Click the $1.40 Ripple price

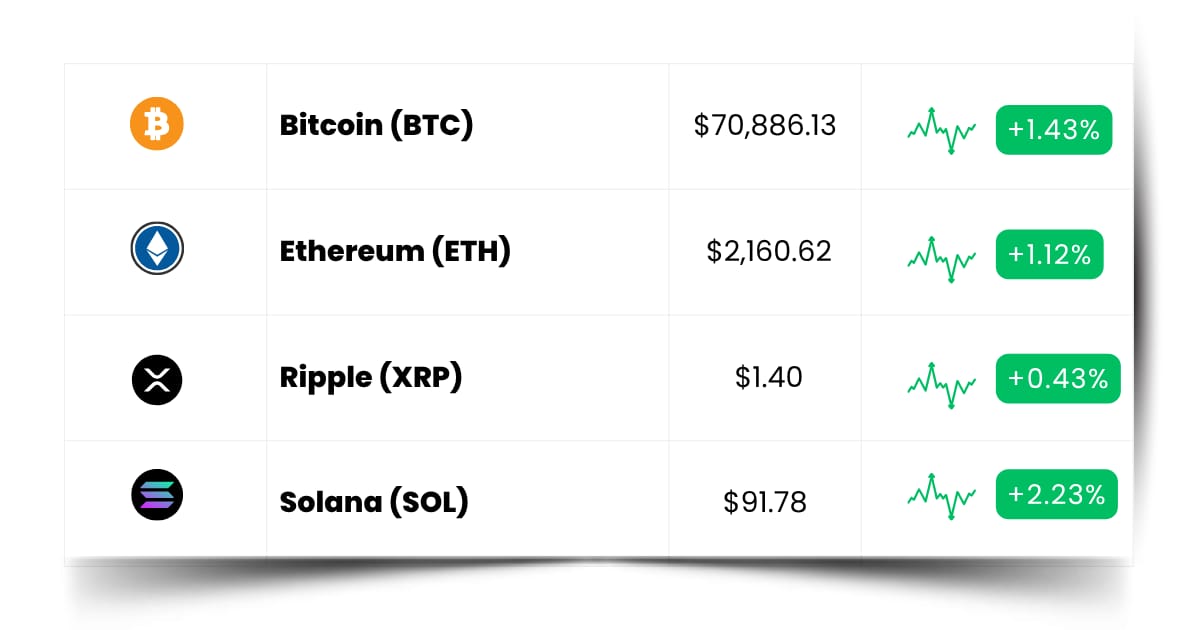(x=769, y=377)
